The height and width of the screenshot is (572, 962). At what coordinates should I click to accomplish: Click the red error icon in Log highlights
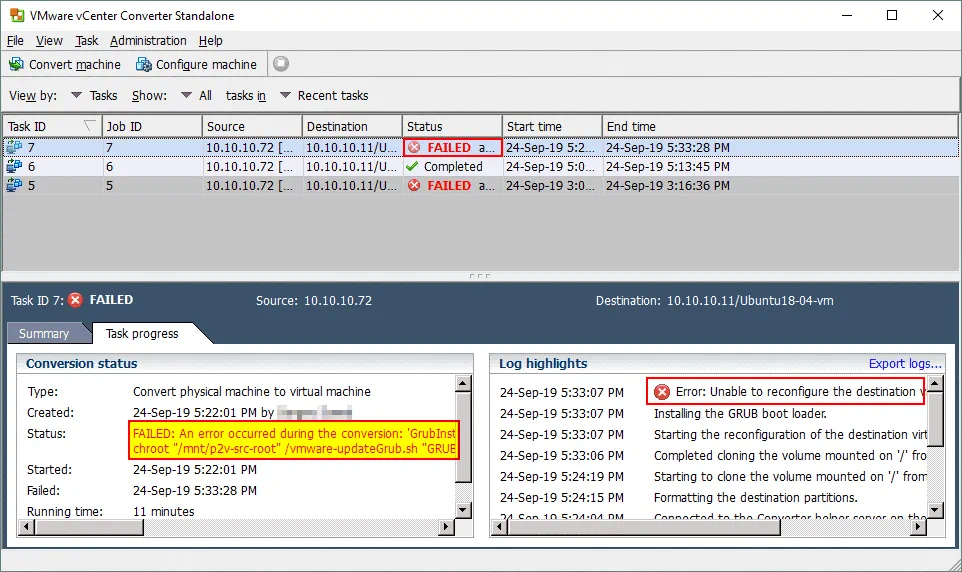coord(661,392)
